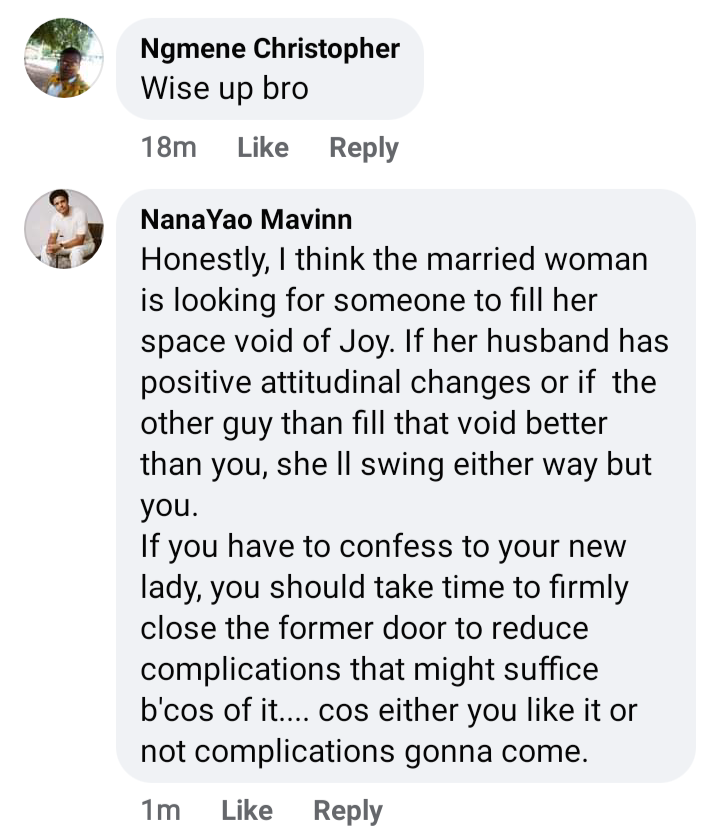Screen dimensions: 720x835
Task: Open the 18m timestamp link
Action: (x=169, y=148)
